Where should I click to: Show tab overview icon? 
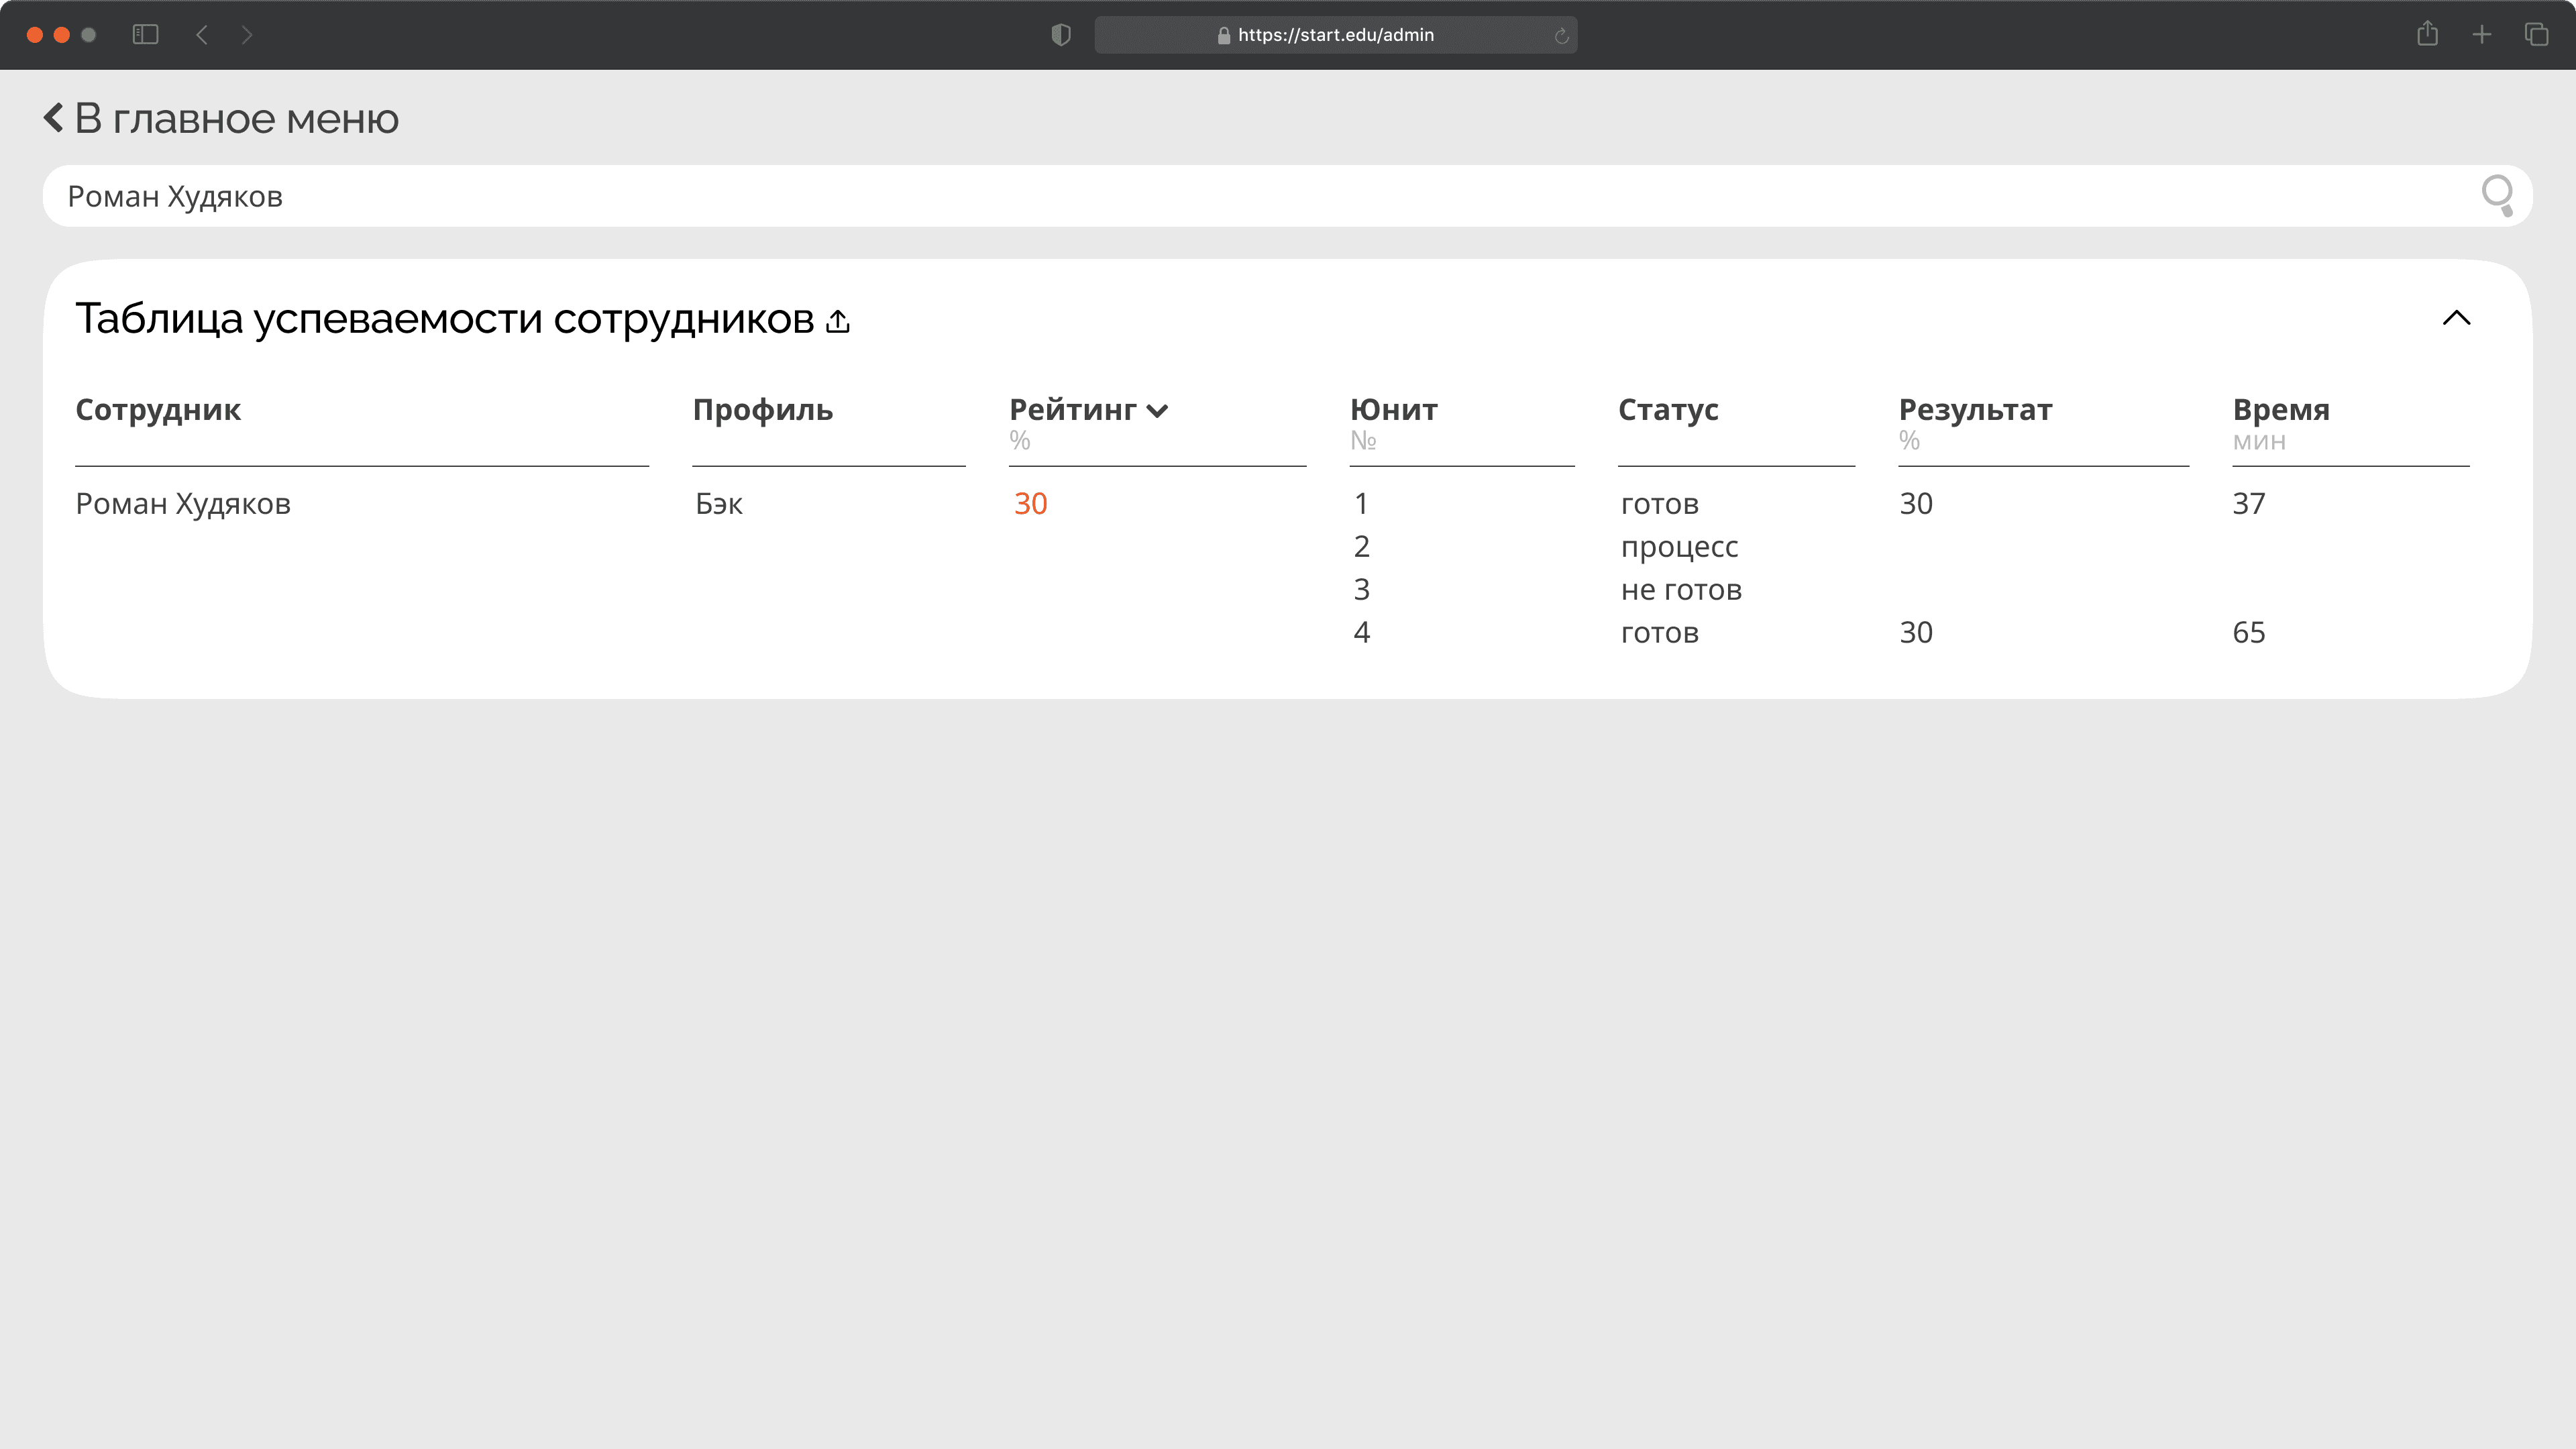(2536, 35)
